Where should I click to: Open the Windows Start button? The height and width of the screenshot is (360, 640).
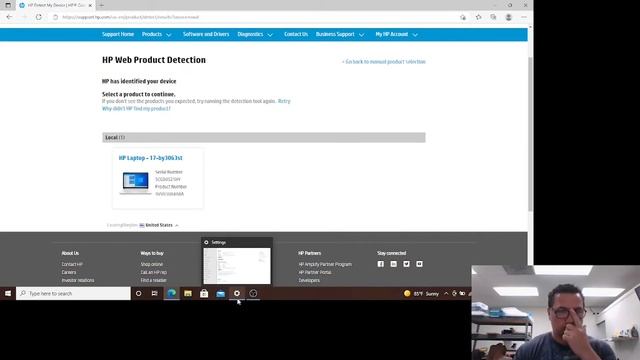(8, 293)
